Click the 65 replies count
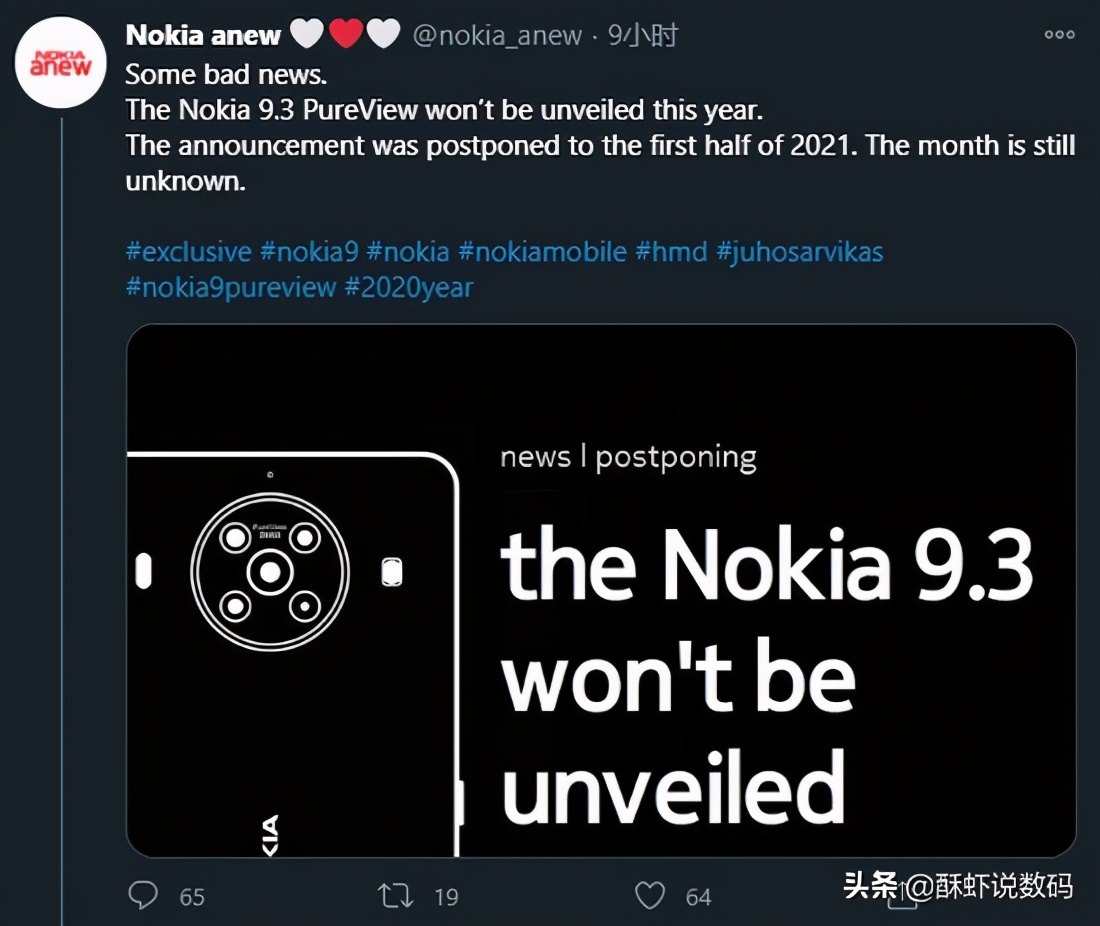Screen dimensions: 1100x926 [x=192, y=897]
